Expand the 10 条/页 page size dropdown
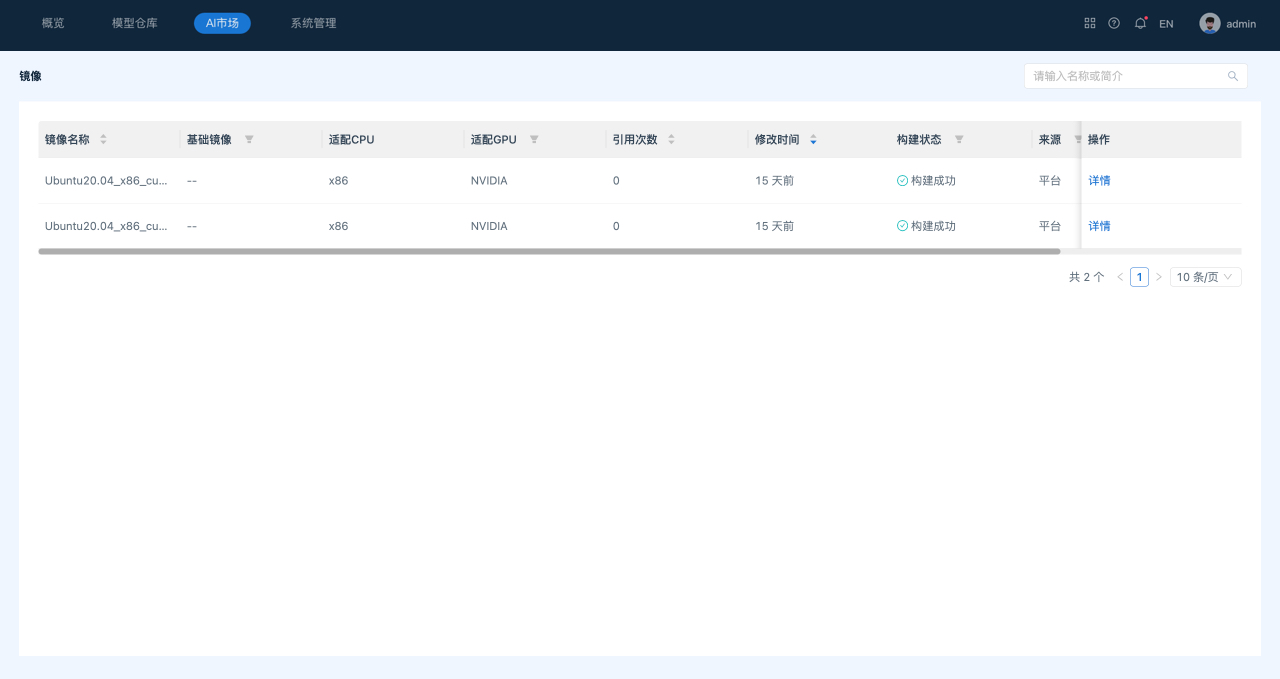 coord(1205,277)
